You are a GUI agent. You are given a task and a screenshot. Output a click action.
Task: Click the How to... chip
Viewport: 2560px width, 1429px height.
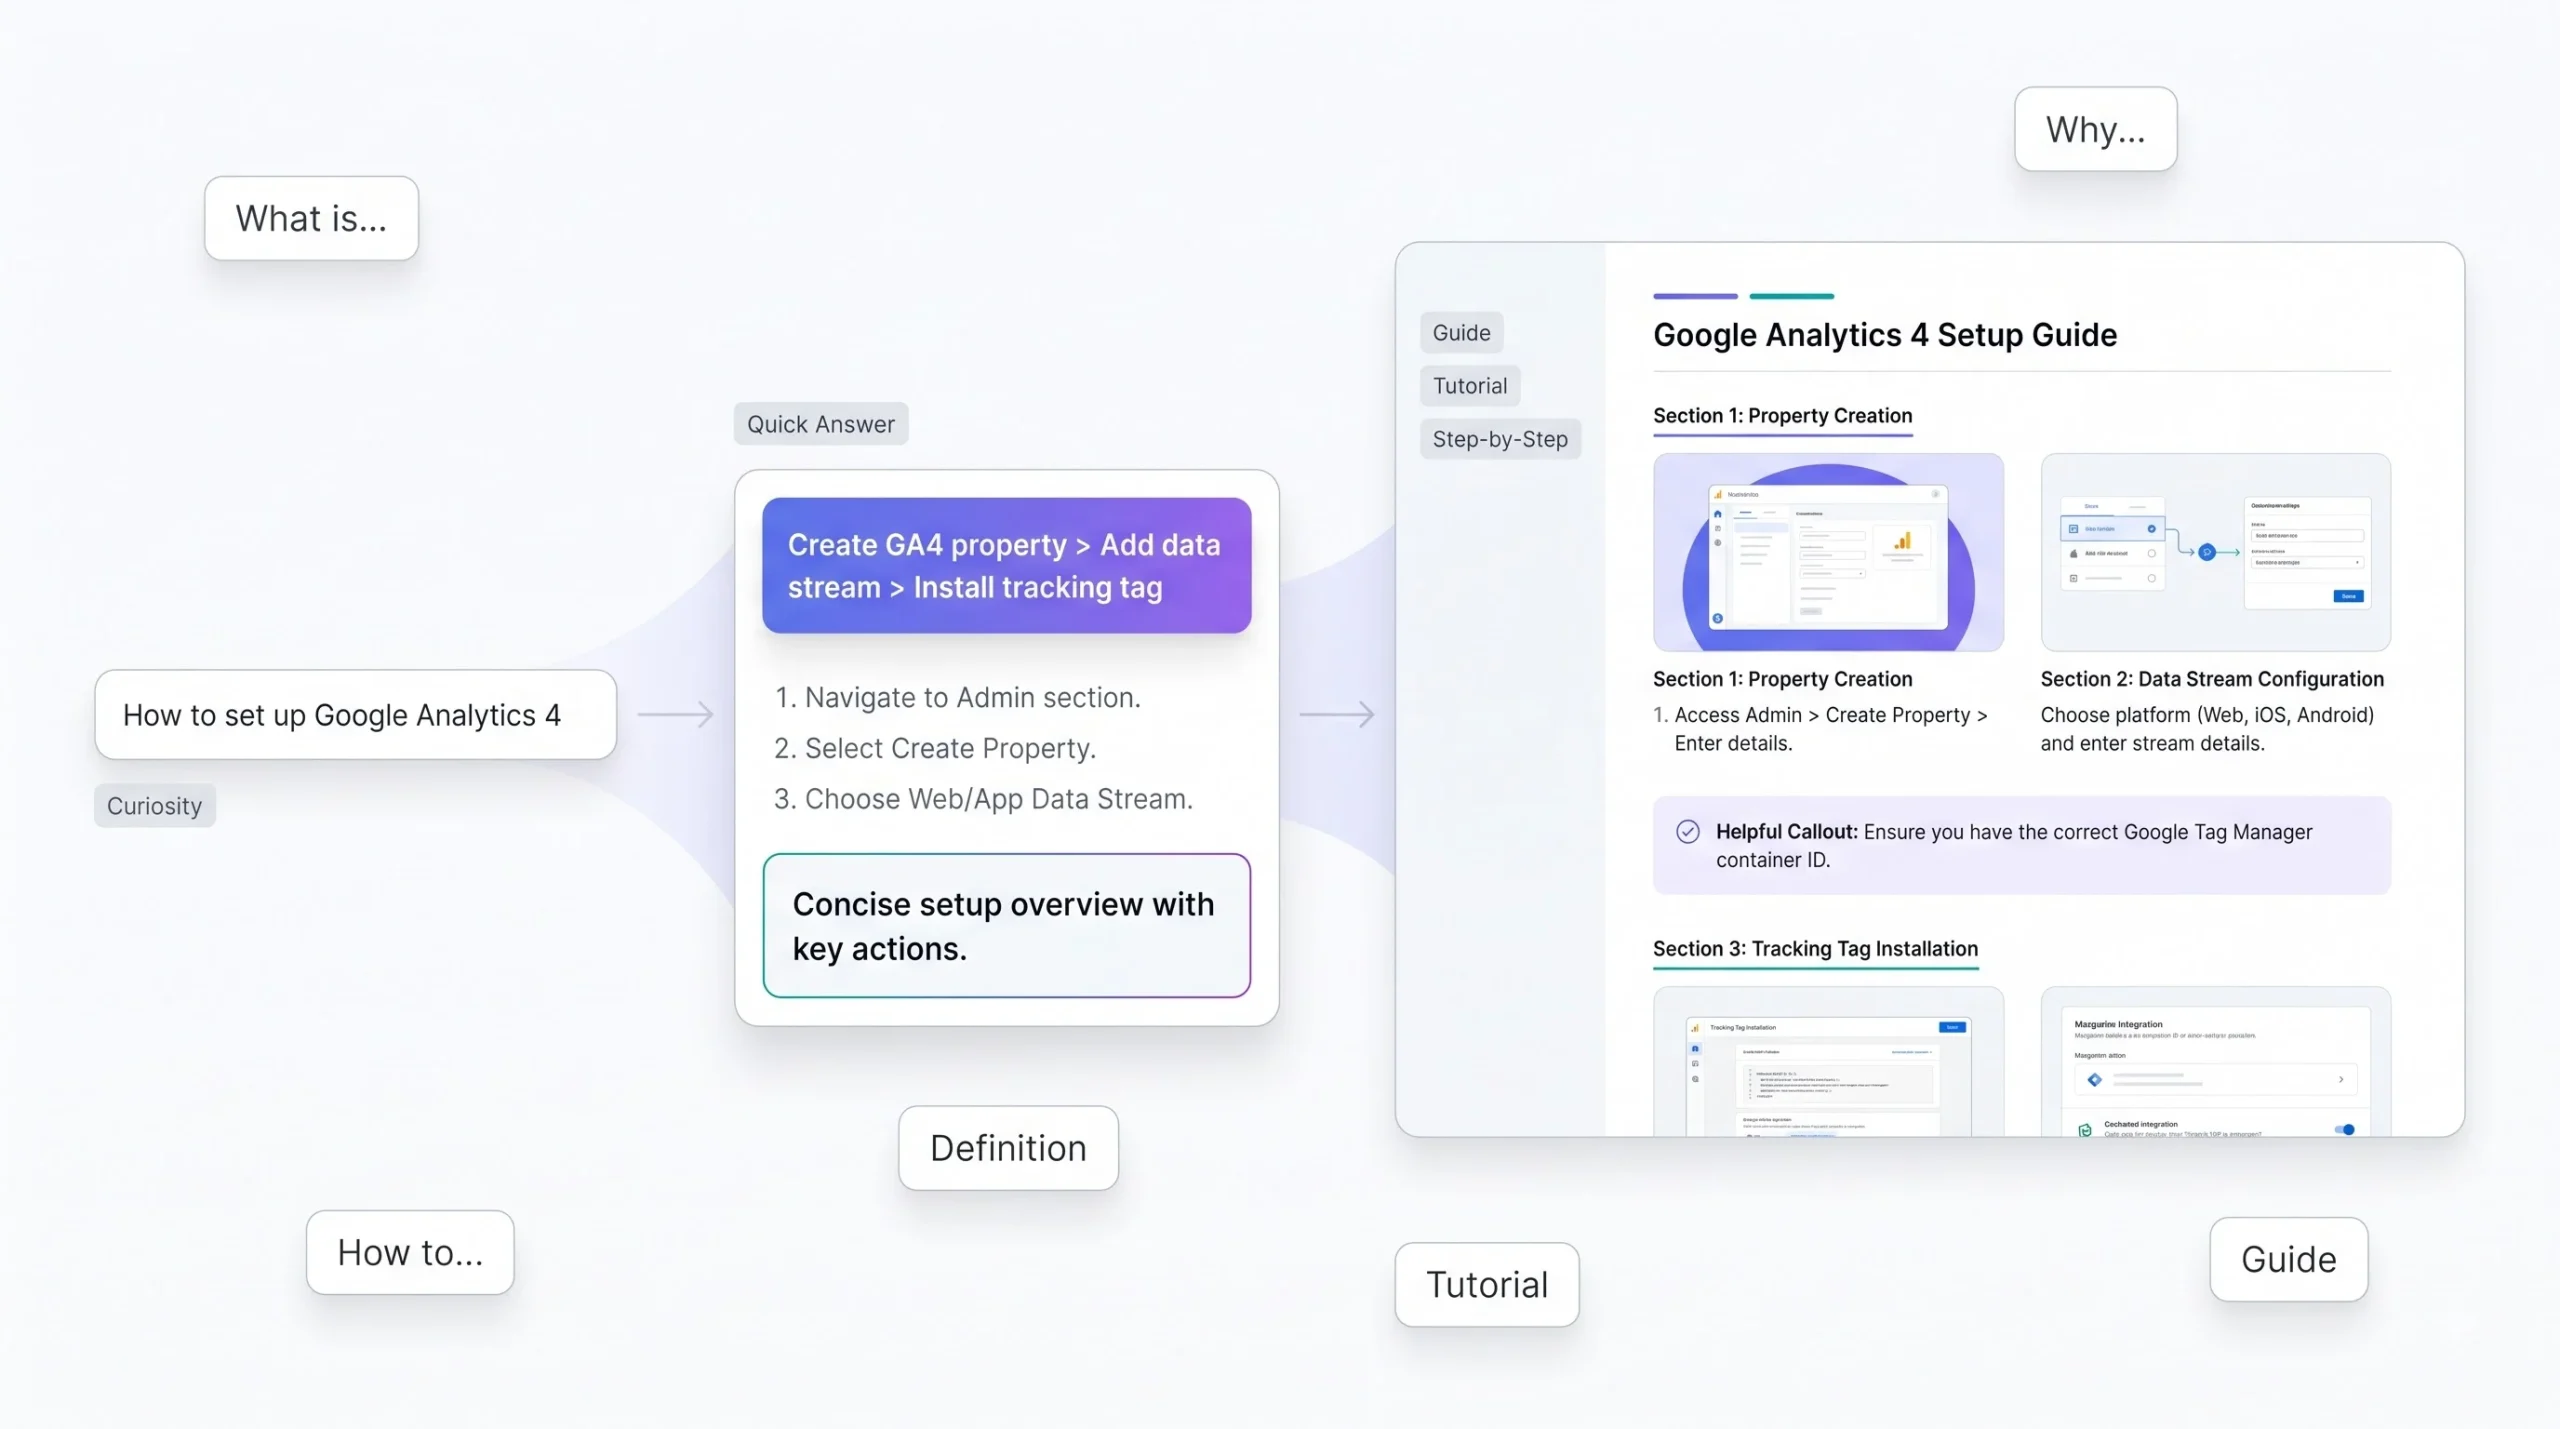[x=410, y=1253]
